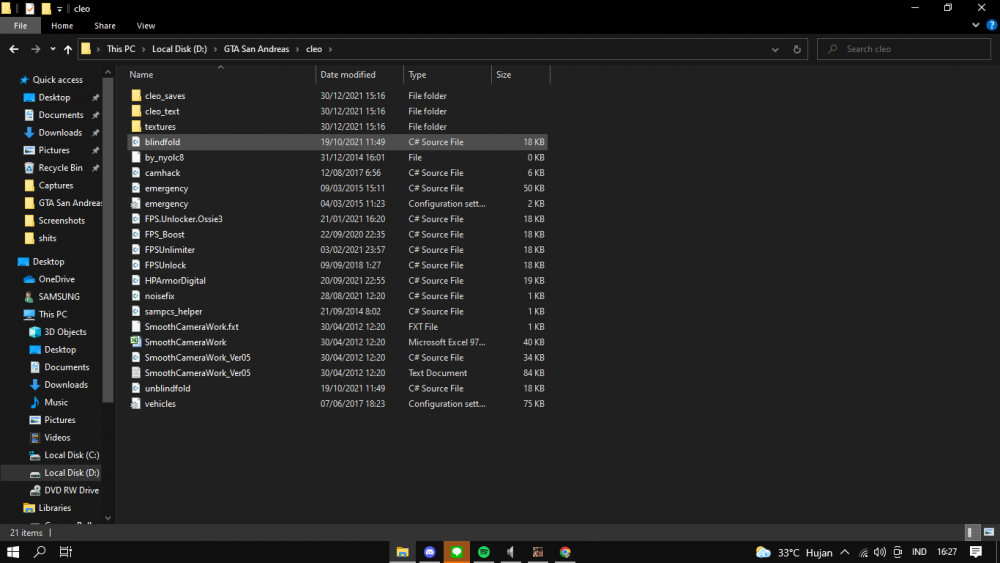Open the Explorer help icon
Viewport: 1000px width, 563px height.
tap(992, 26)
